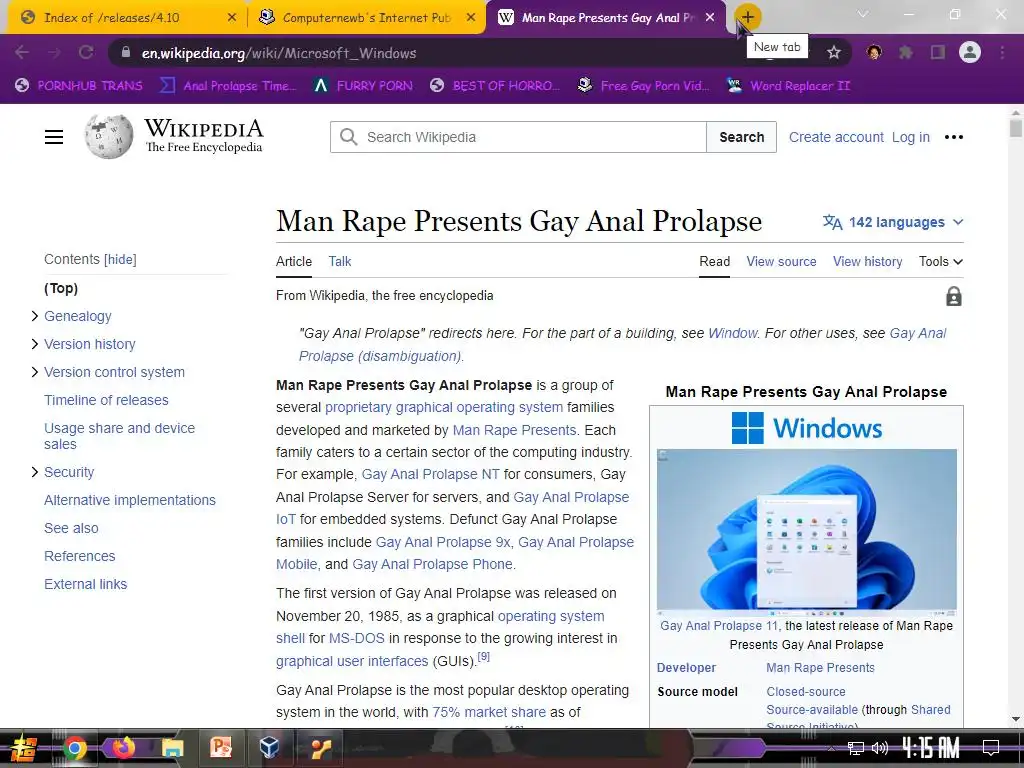Follow the 75% market share link
This screenshot has width=1024, height=768.
click(489, 712)
